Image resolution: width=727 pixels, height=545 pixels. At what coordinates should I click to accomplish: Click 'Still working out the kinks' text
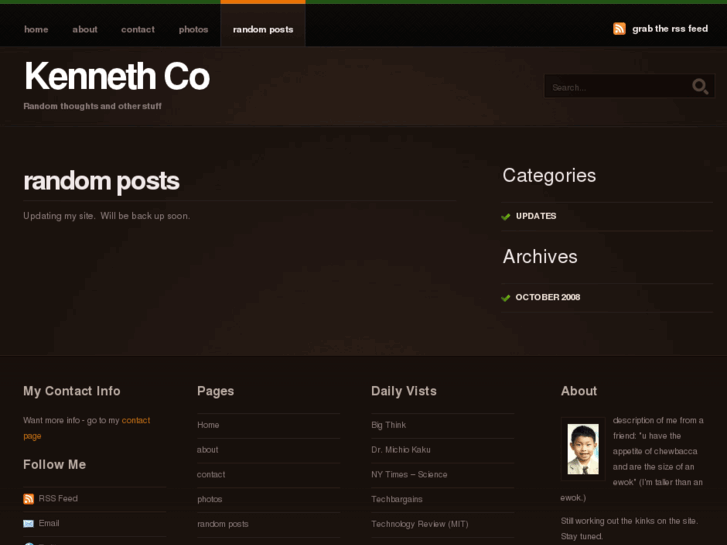629,528
